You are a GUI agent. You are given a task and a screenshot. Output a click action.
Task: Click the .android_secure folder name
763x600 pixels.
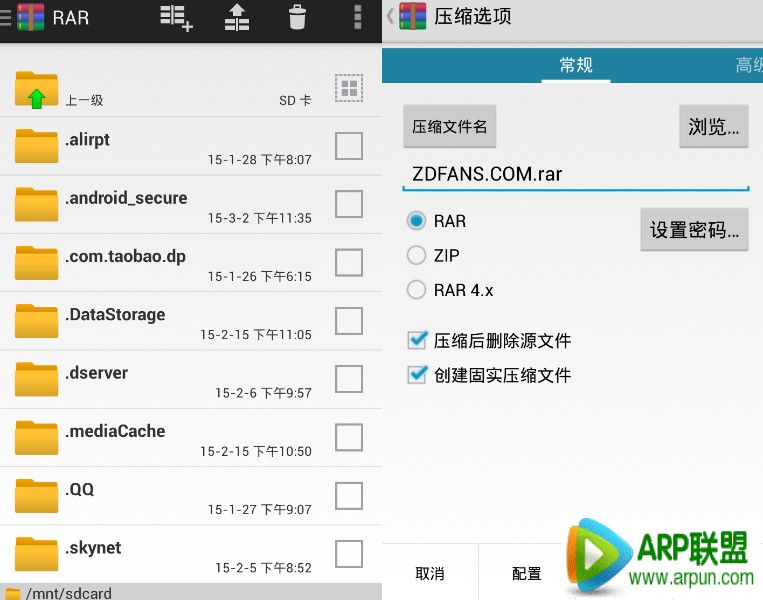127,198
